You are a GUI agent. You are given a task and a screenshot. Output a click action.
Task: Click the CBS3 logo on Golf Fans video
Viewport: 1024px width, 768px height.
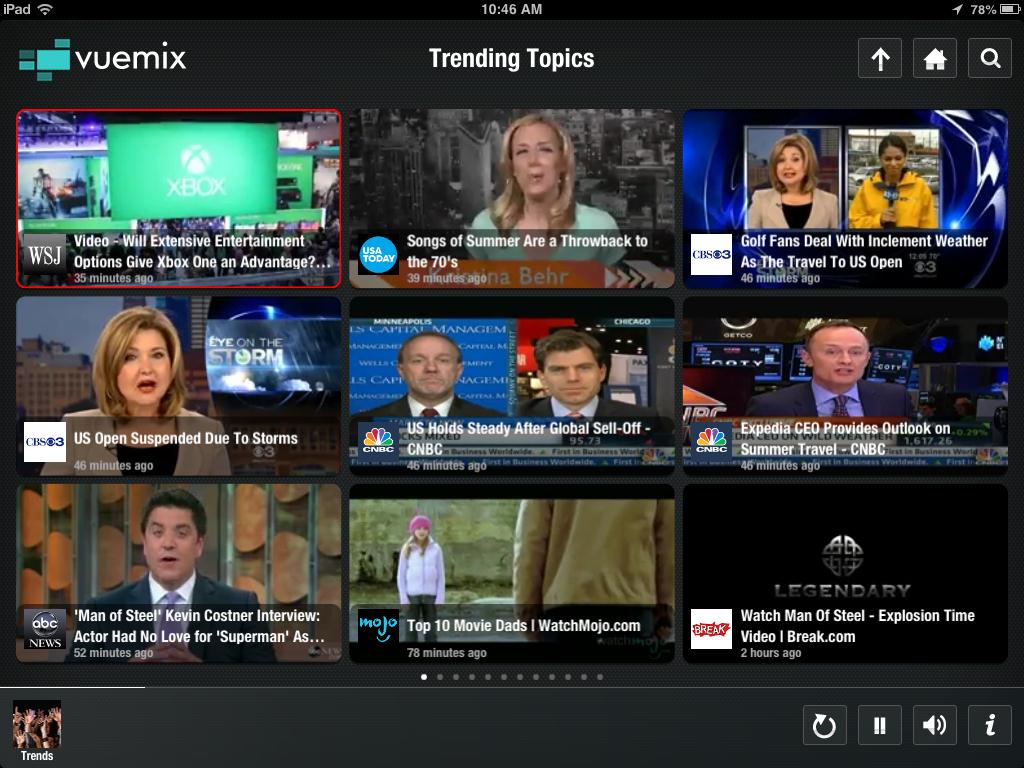click(711, 255)
